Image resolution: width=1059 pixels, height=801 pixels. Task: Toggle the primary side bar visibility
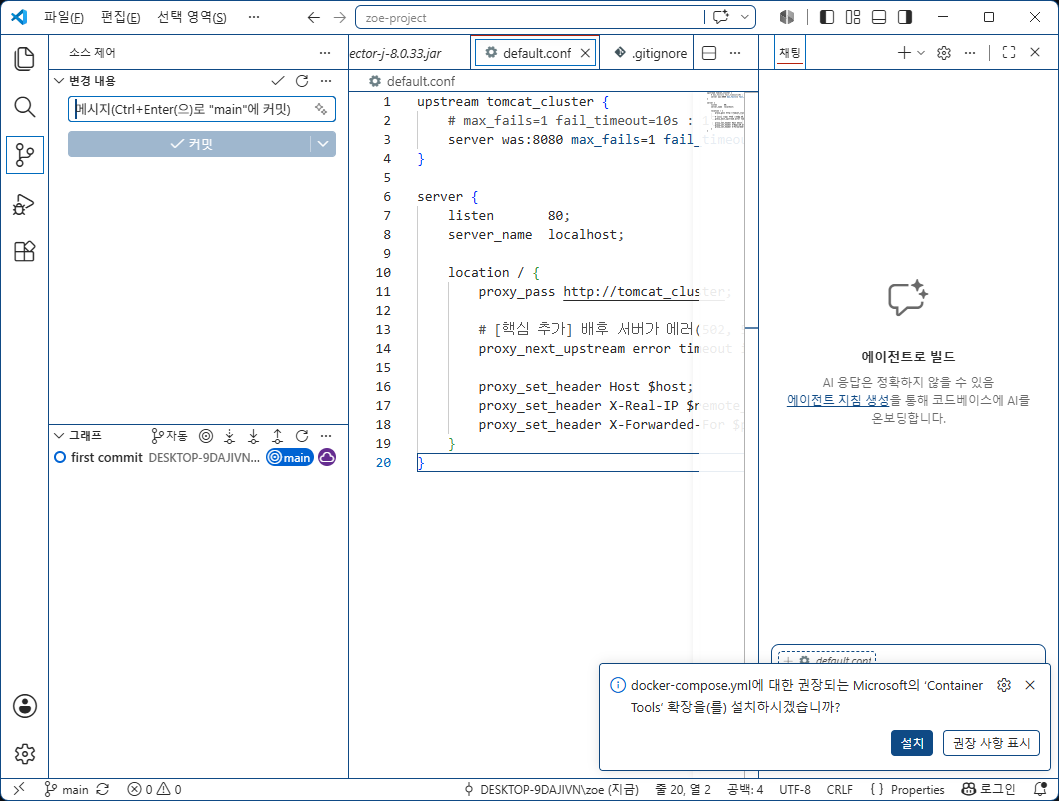[x=827, y=18]
